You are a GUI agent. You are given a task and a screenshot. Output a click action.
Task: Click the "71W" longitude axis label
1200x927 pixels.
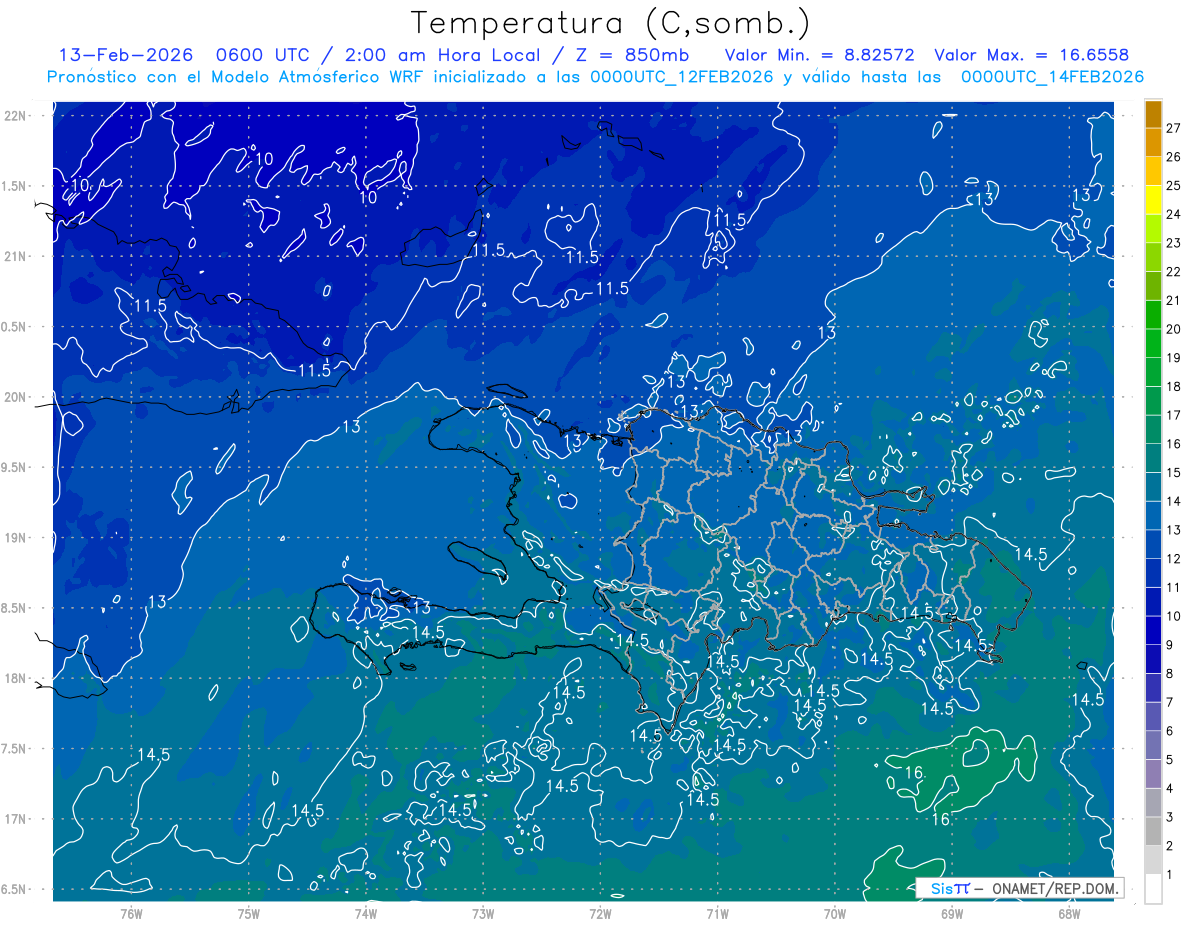[x=717, y=914]
